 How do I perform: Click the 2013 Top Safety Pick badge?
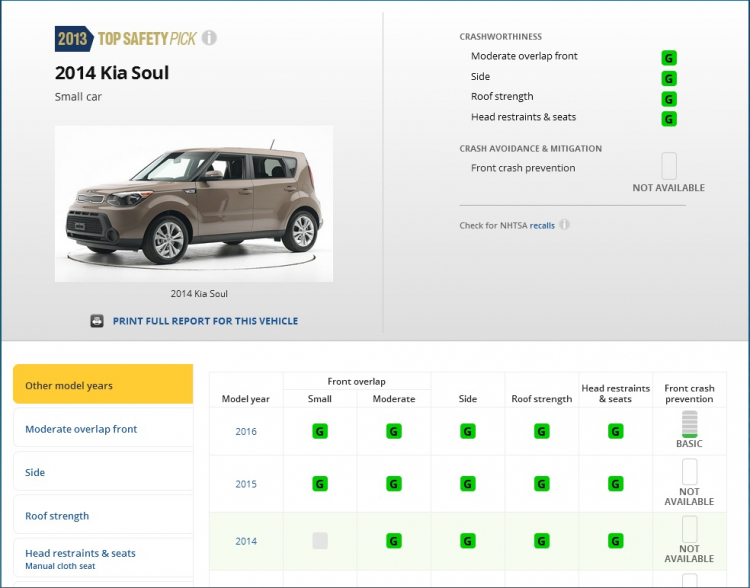point(126,38)
